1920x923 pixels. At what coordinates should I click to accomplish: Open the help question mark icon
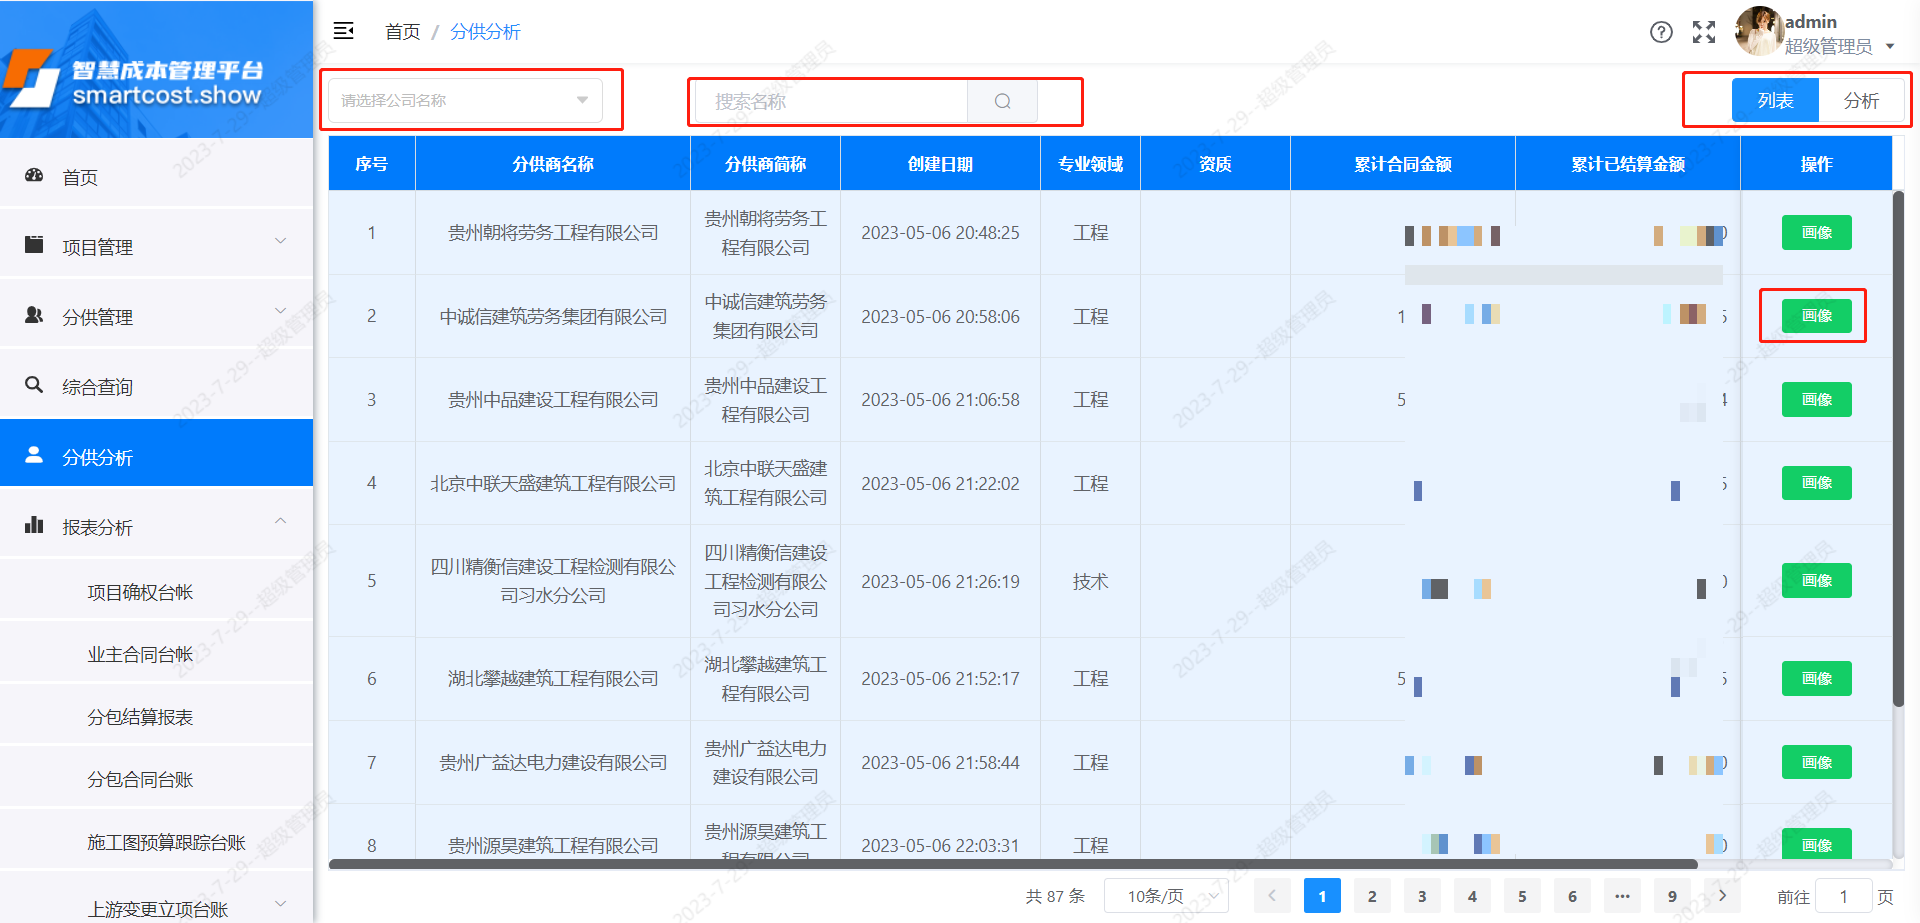point(1661,32)
